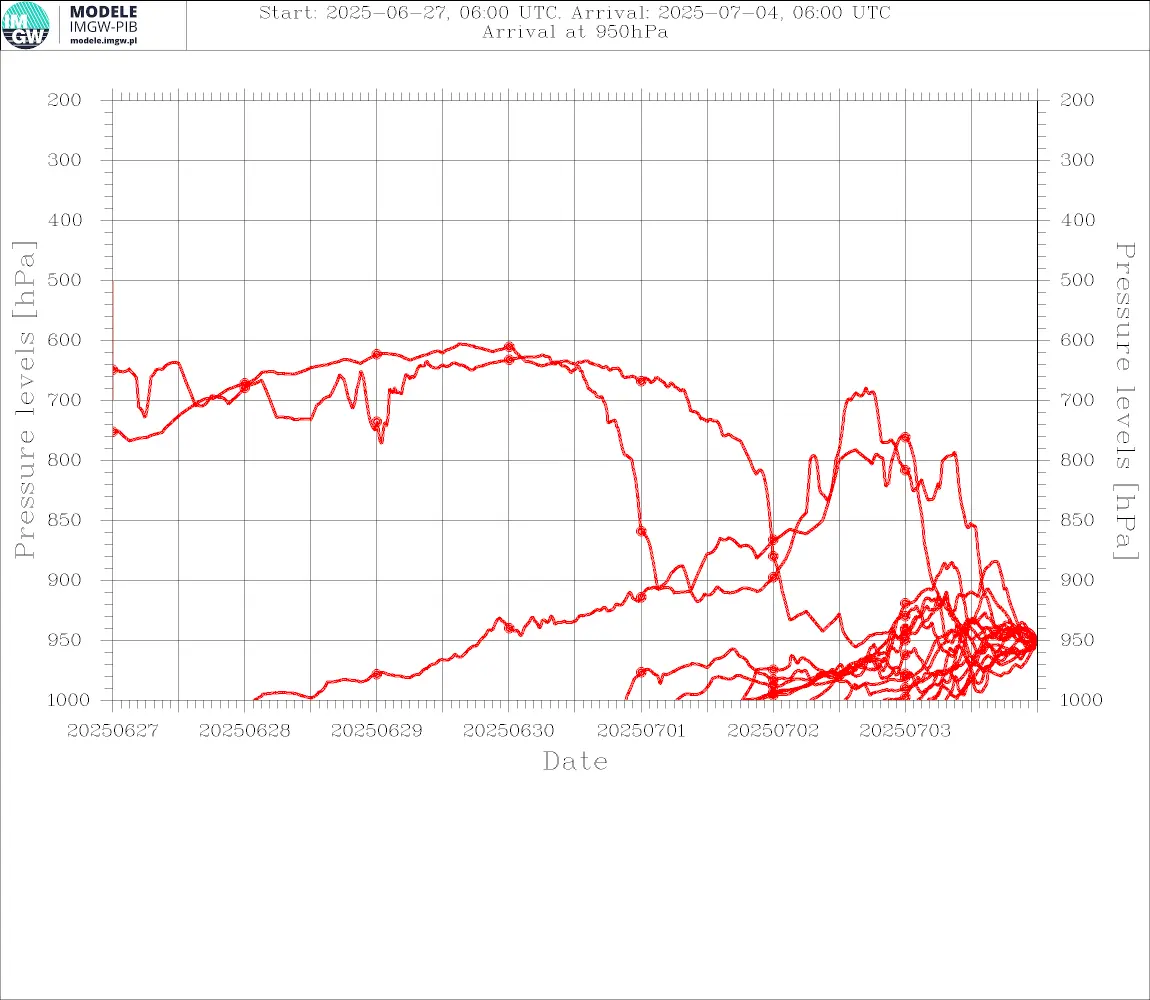1150x1000 pixels.
Task: Click the IMGW-PIB label
Action: (x=103, y=27)
